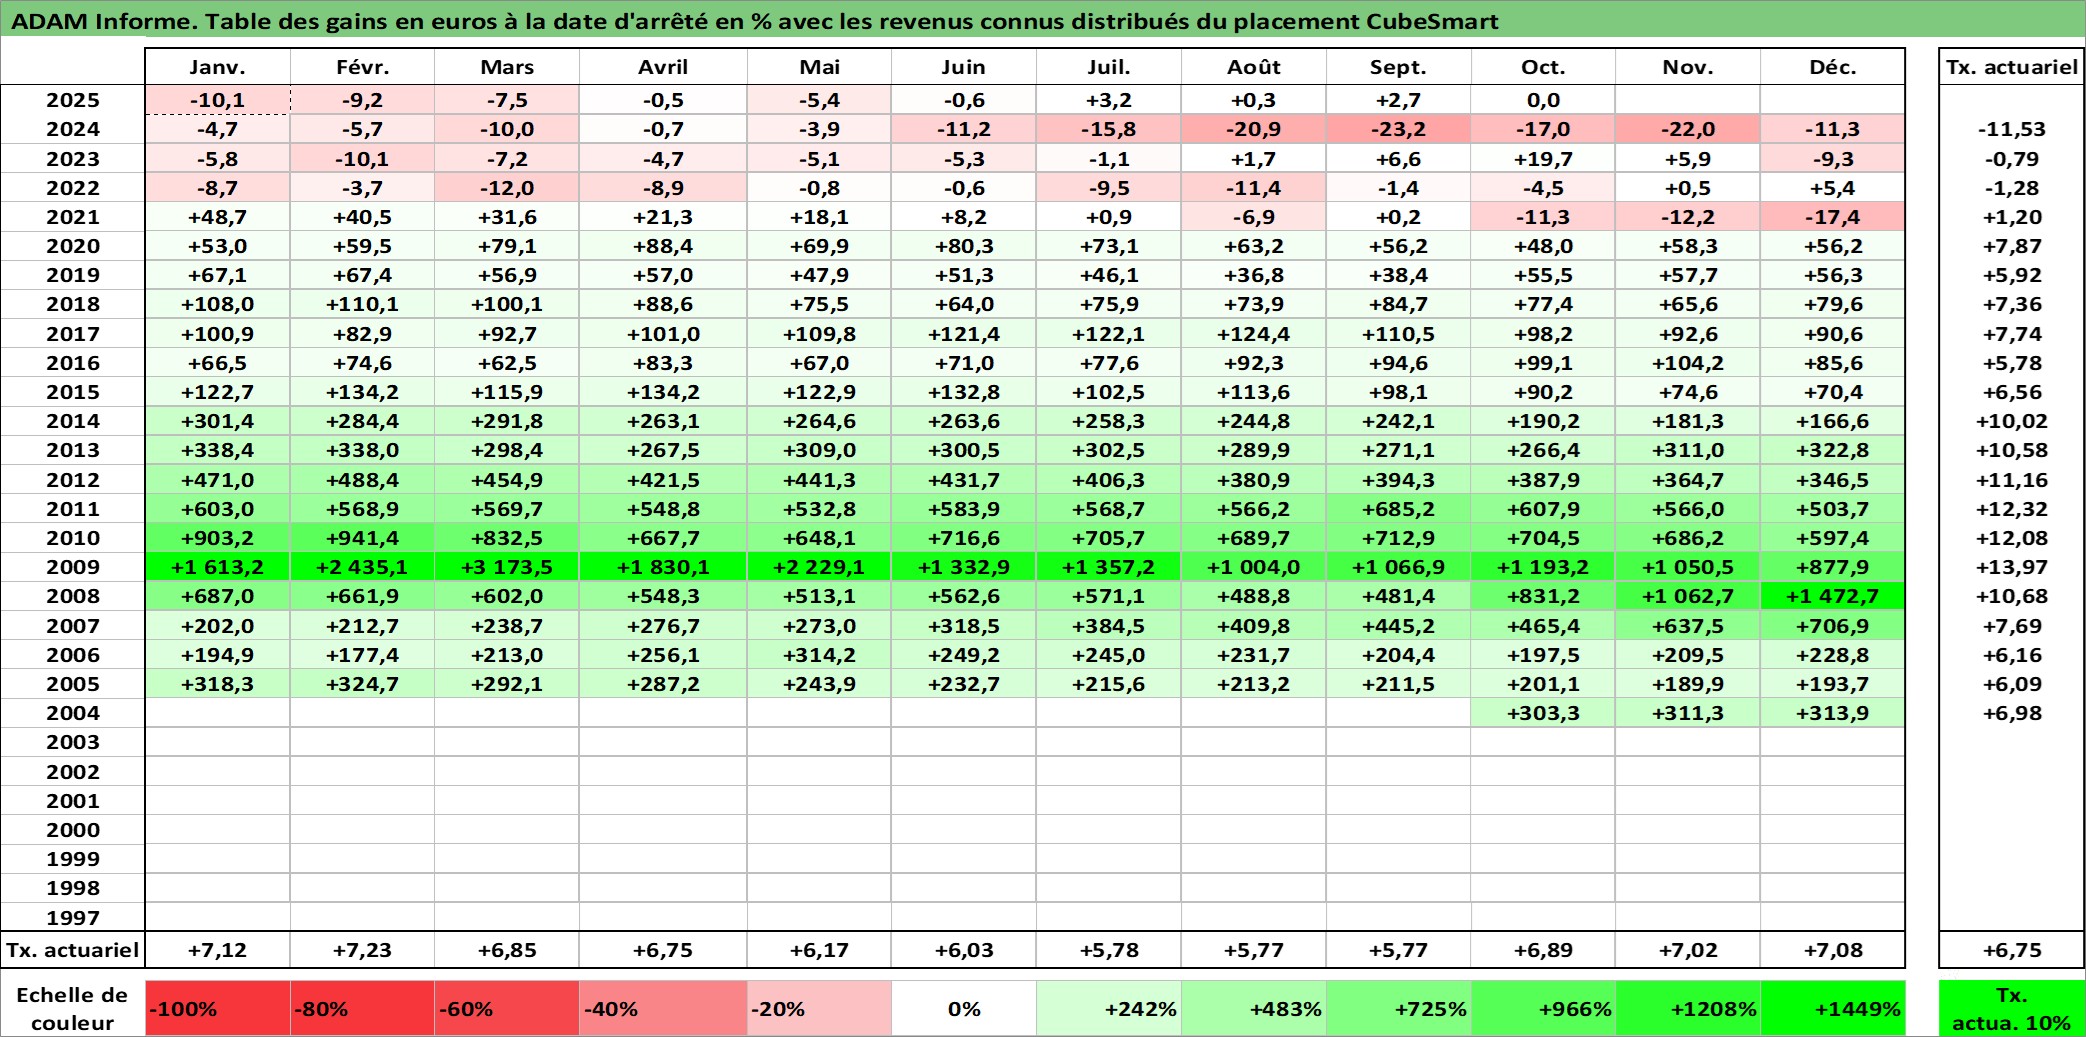The width and height of the screenshot is (2086, 1037).
Task: Select cell +19,7 in October 2023
Action: point(1543,159)
